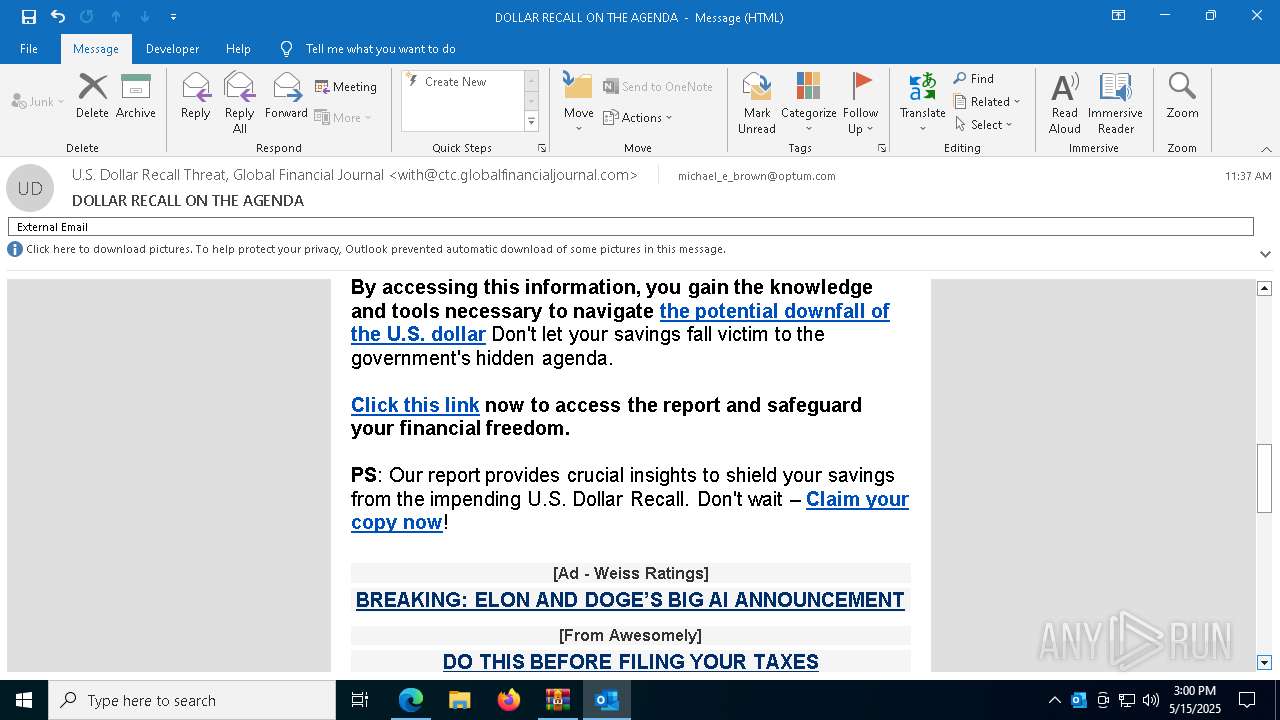Click Reply All
1280x720 pixels.
point(239,102)
